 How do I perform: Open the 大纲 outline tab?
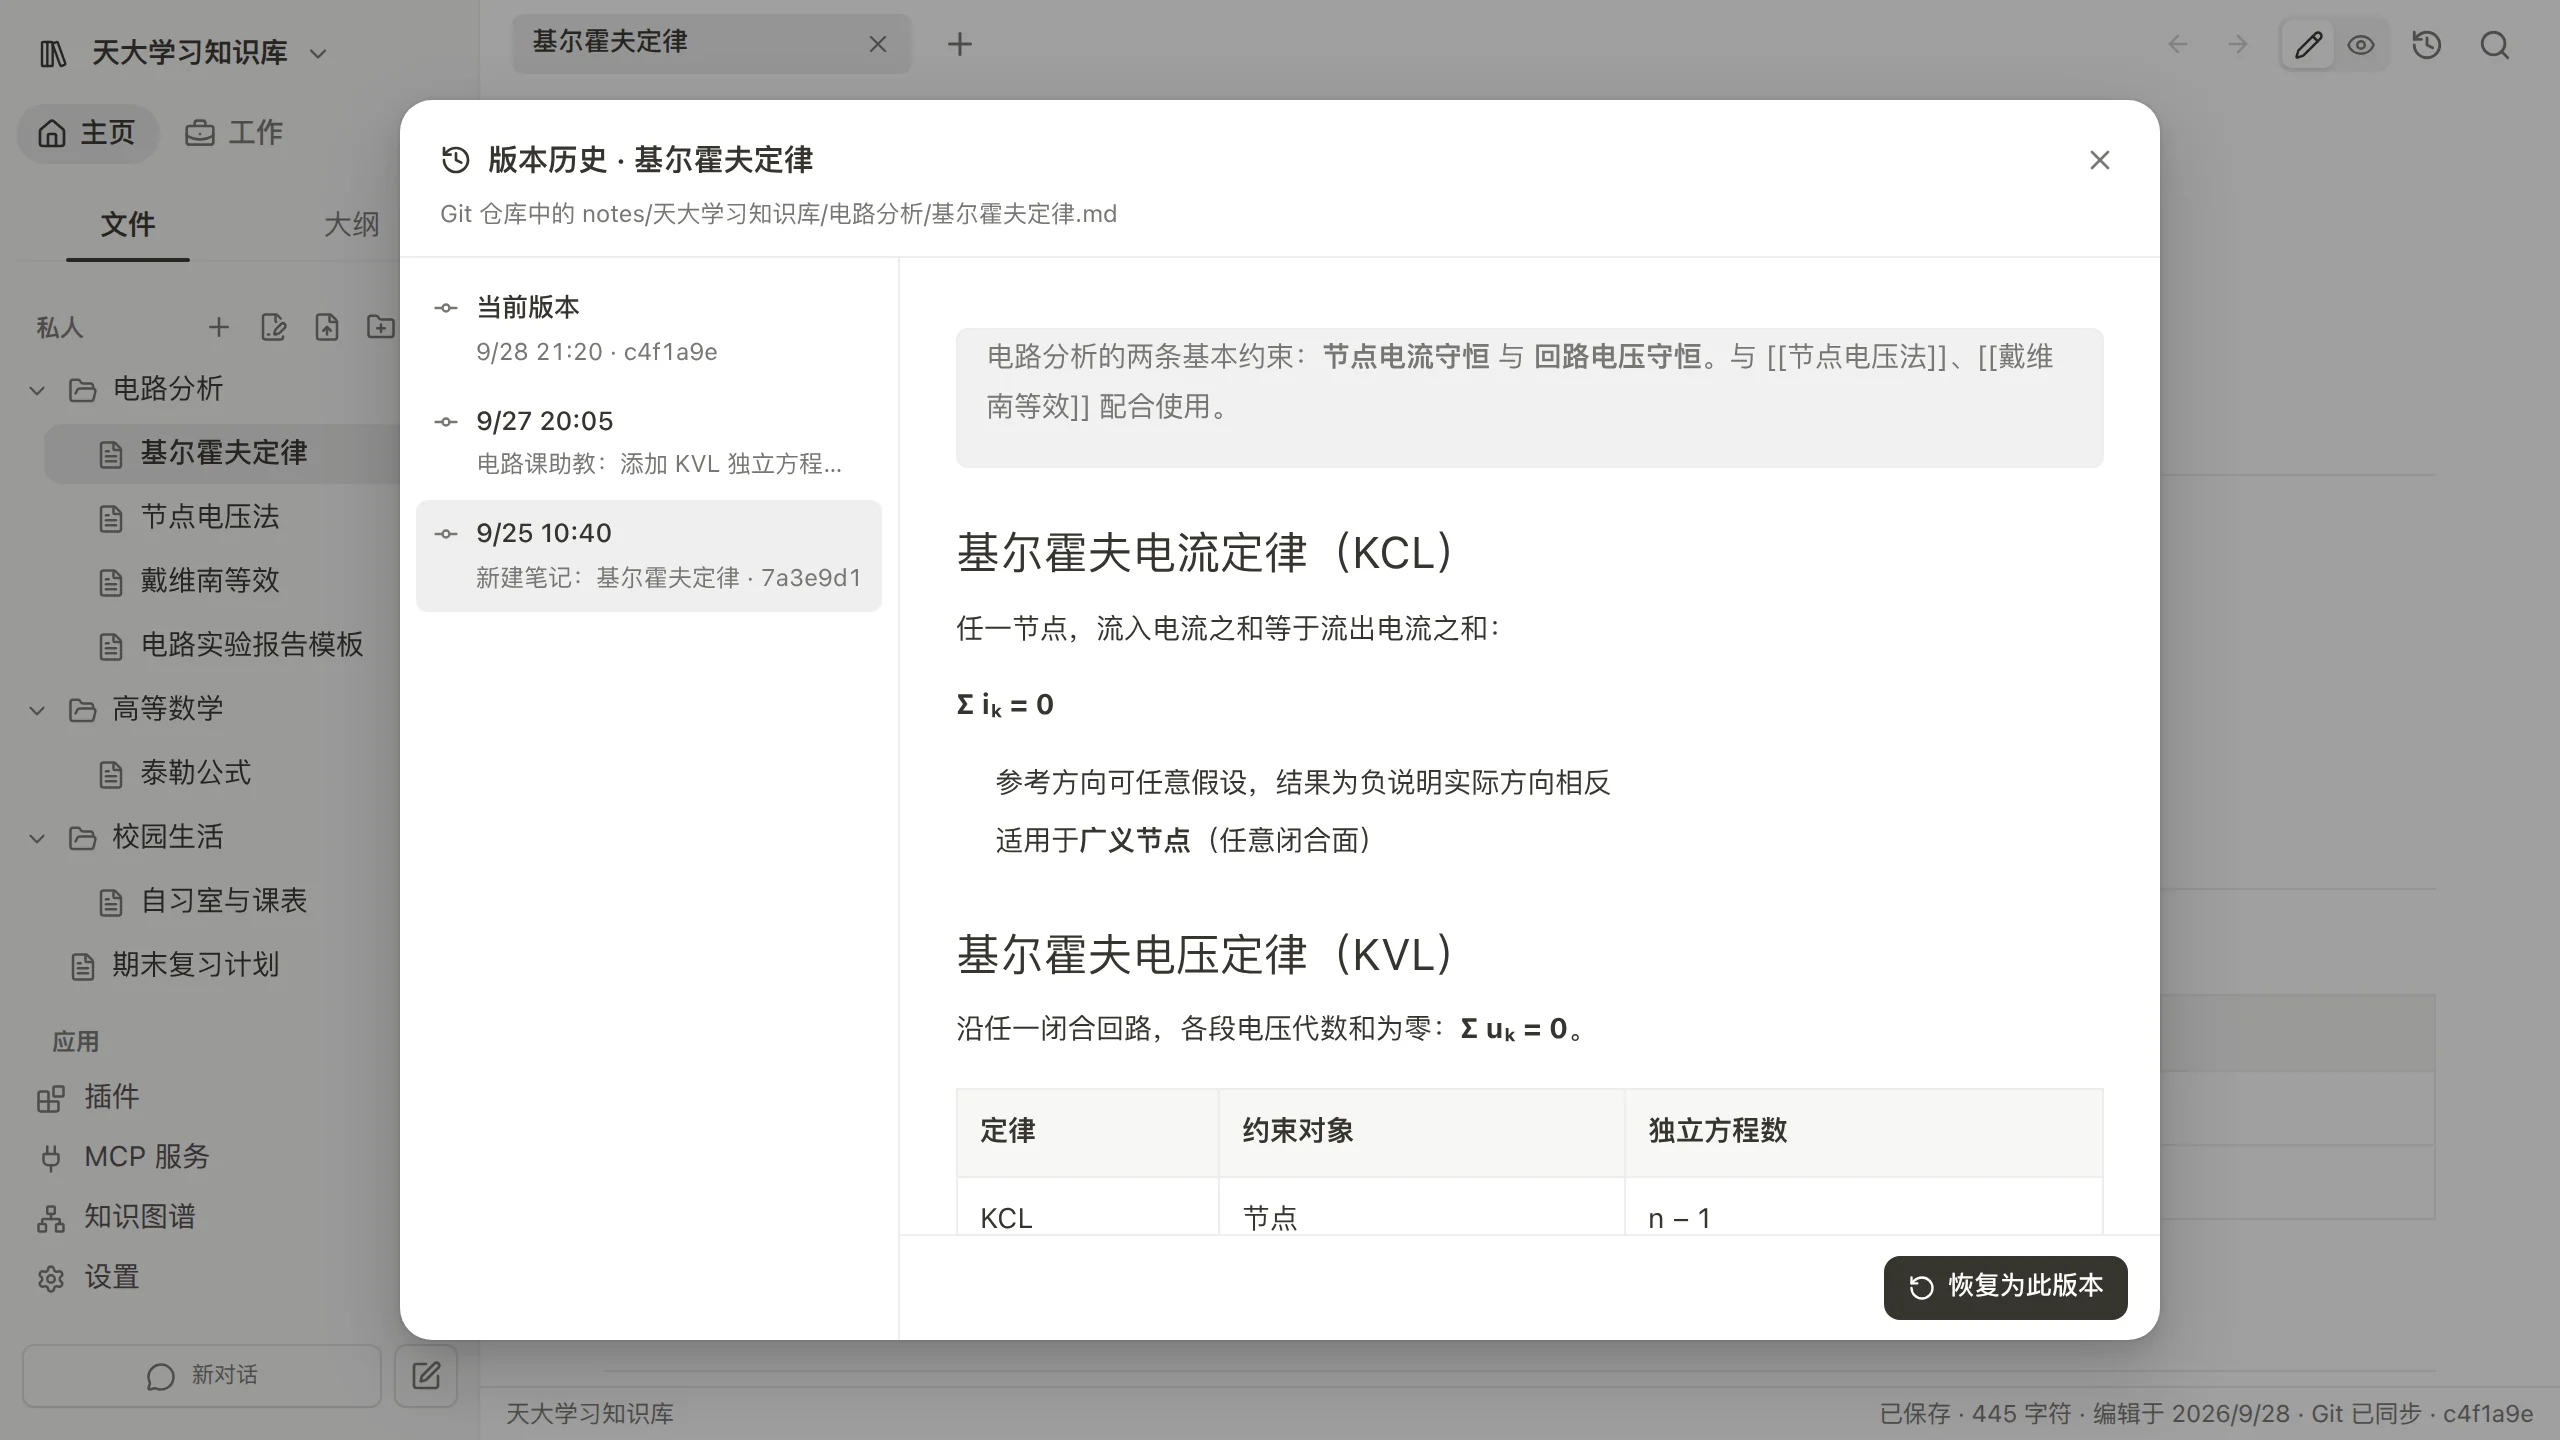click(351, 225)
